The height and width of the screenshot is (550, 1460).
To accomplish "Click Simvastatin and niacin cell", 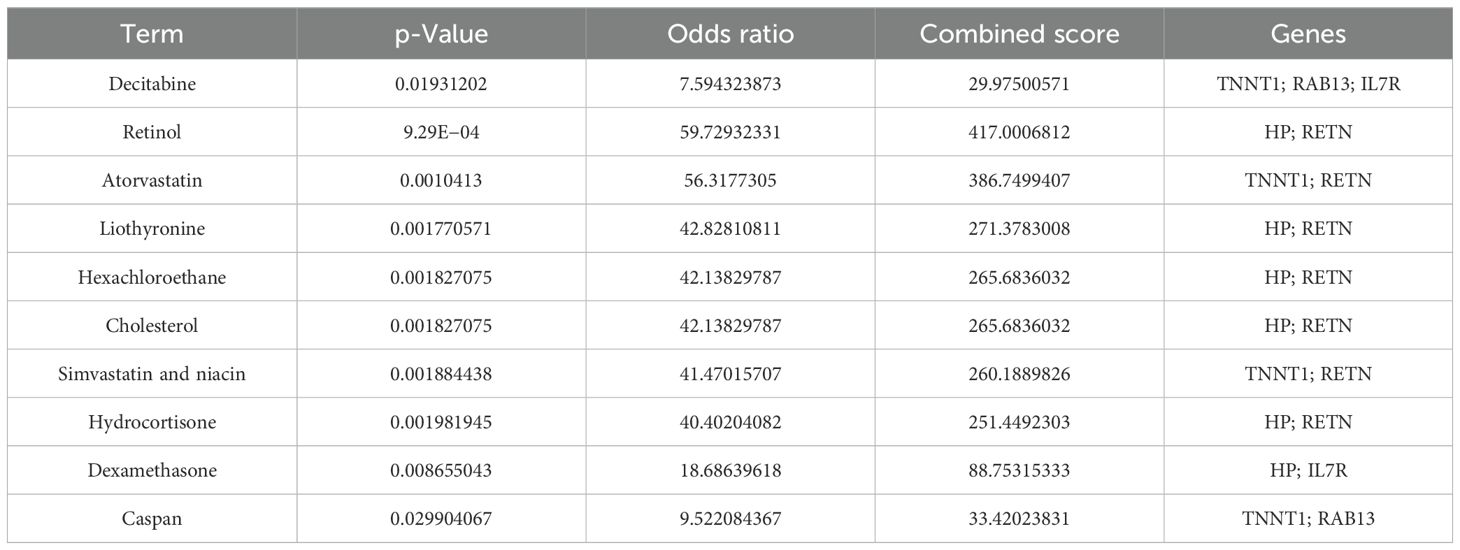I will click(x=152, y=374).
